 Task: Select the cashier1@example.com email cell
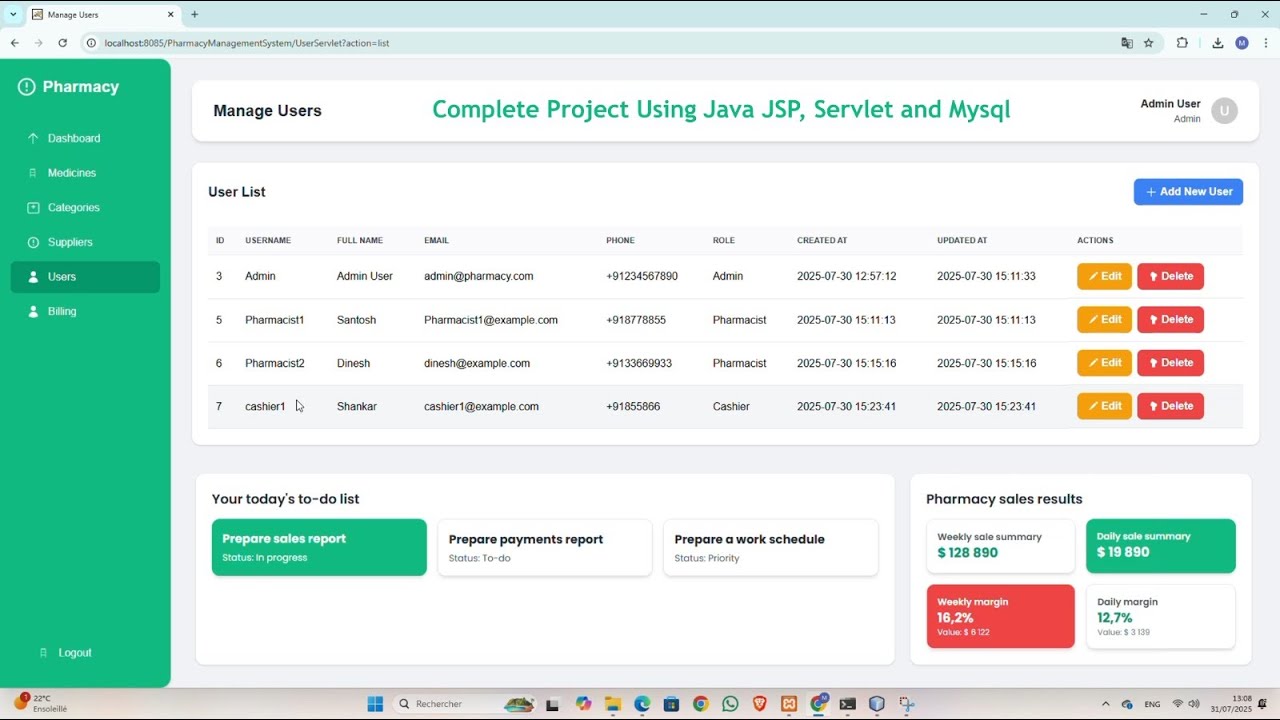[x=481, y=406]
